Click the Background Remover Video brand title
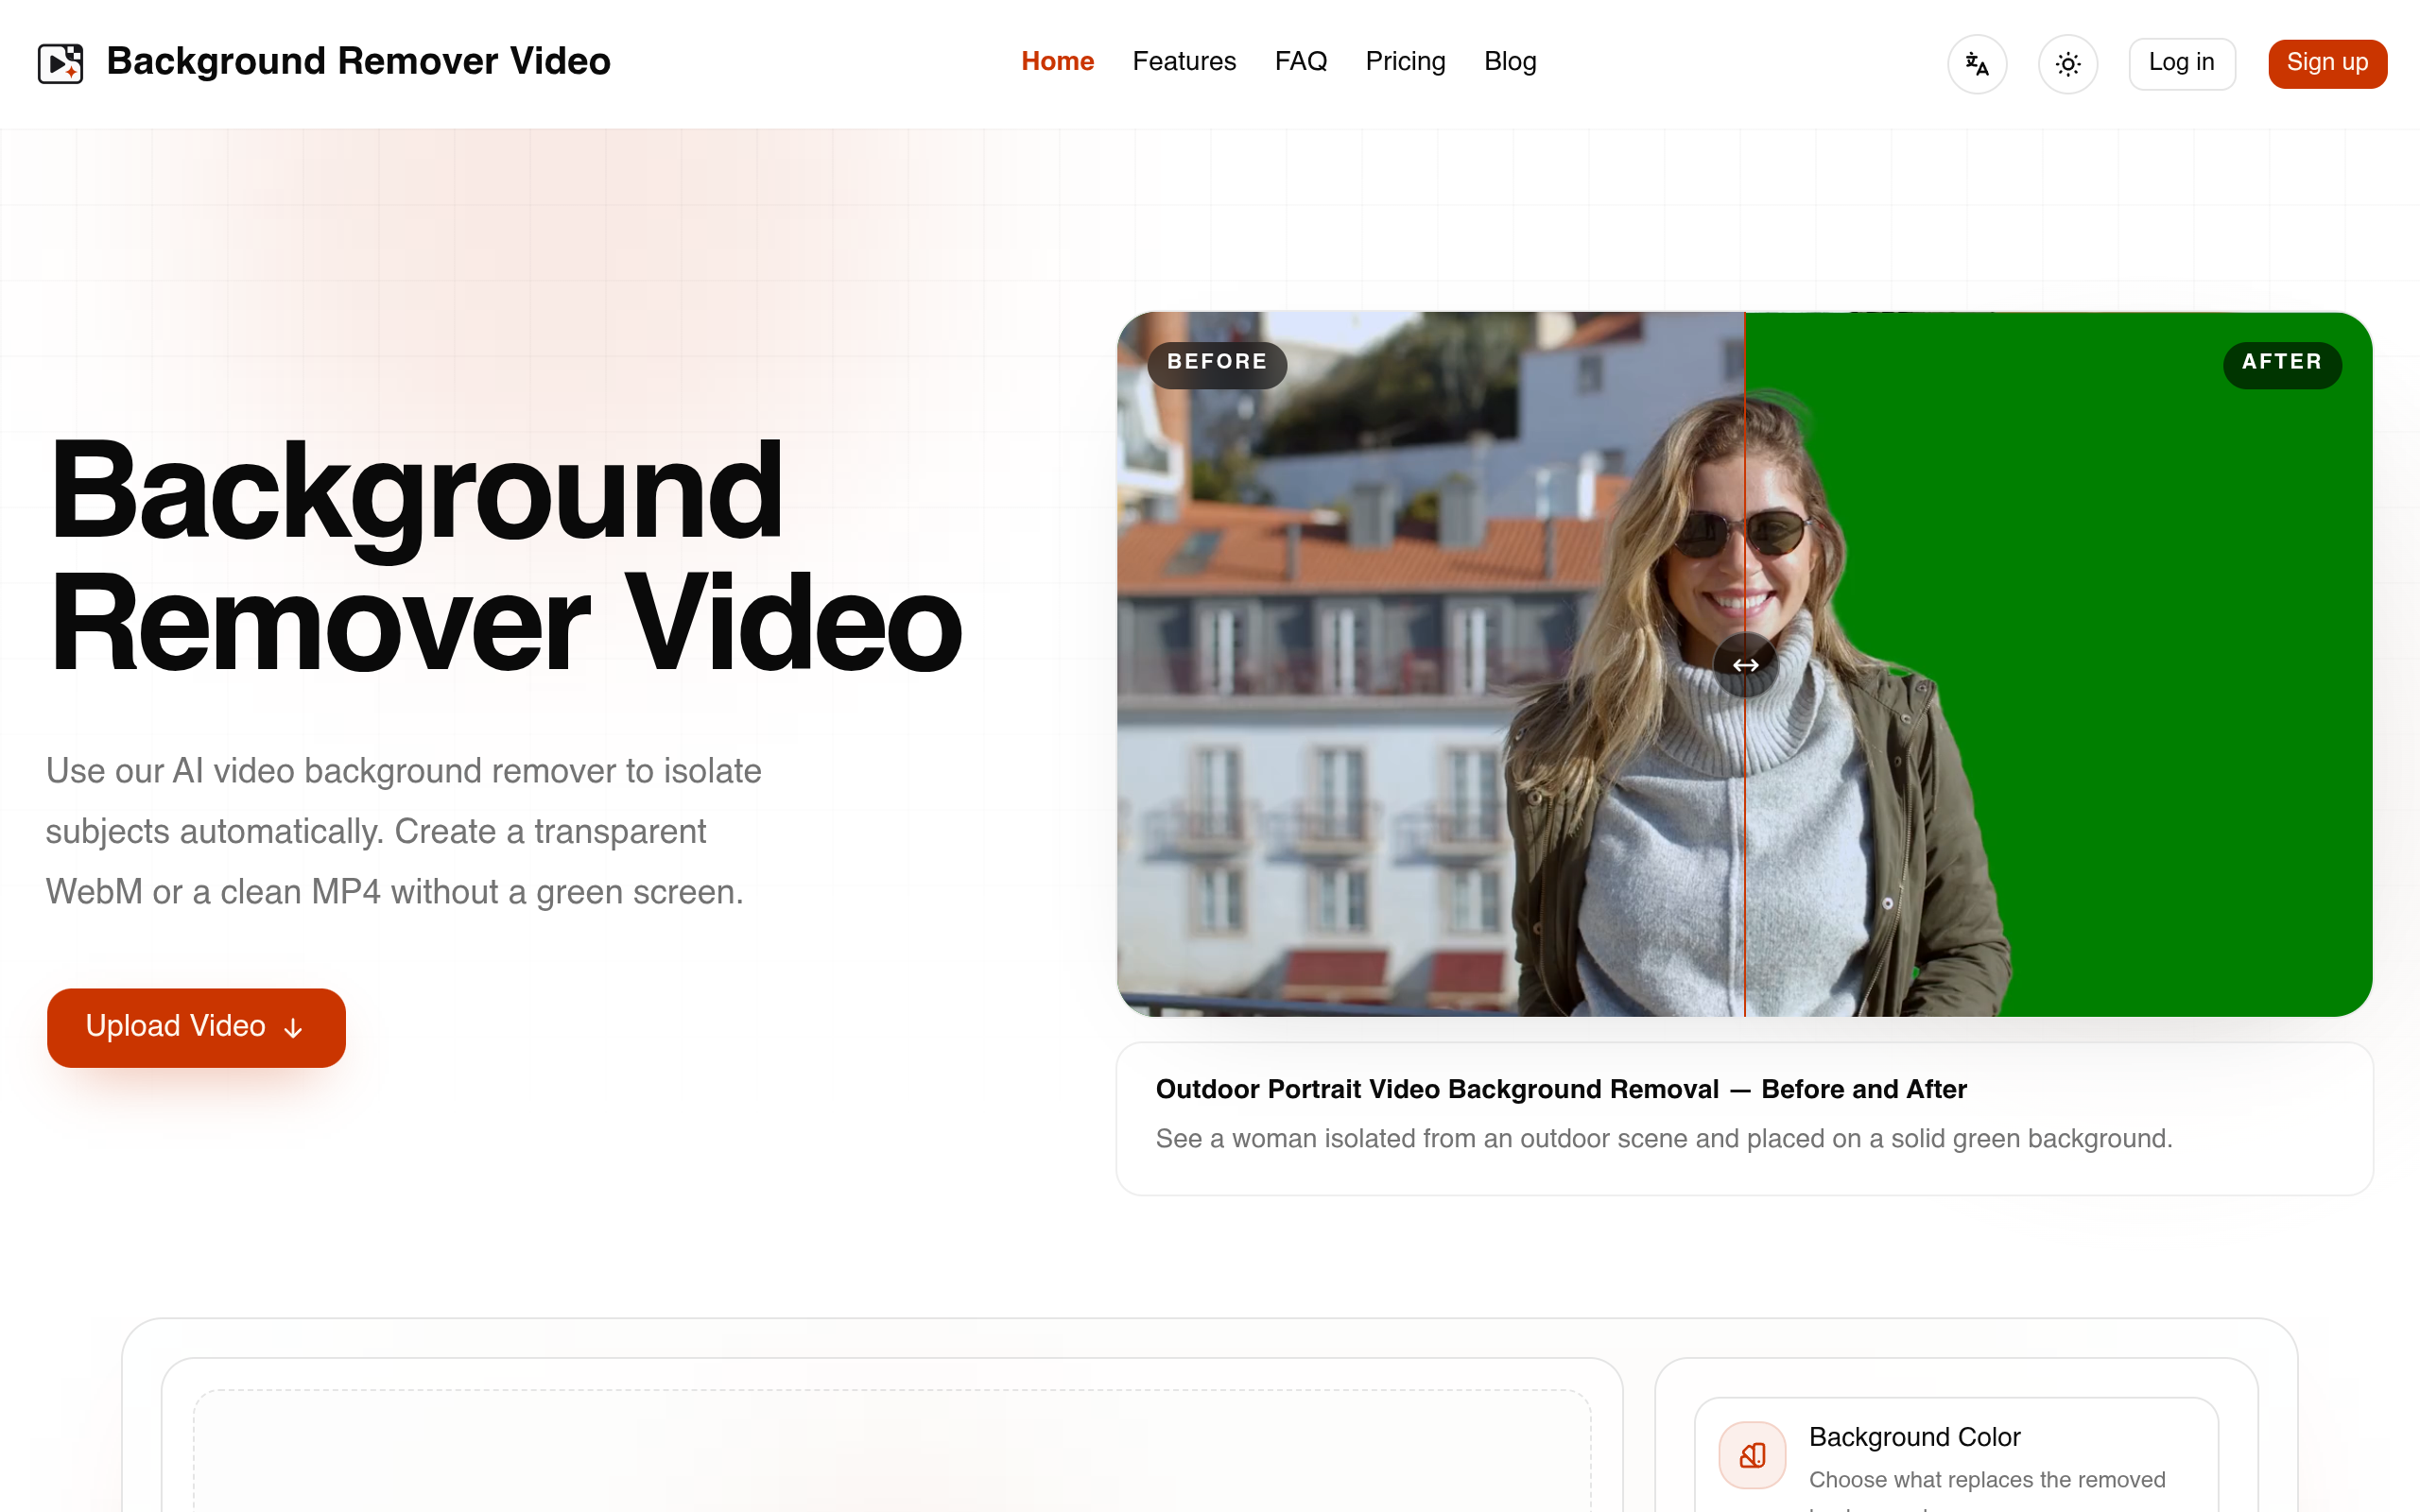The width and height of the screenshot is (2420, 1512). coord(358,62)
